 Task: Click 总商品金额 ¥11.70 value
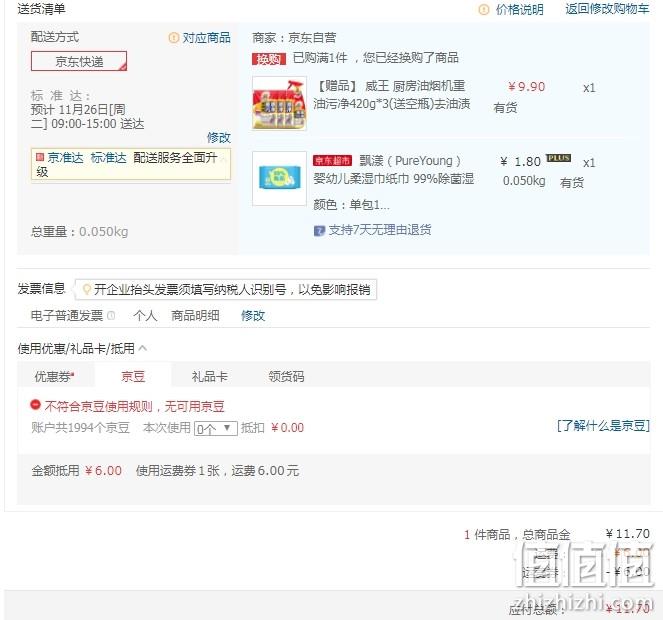click(627, 534)
